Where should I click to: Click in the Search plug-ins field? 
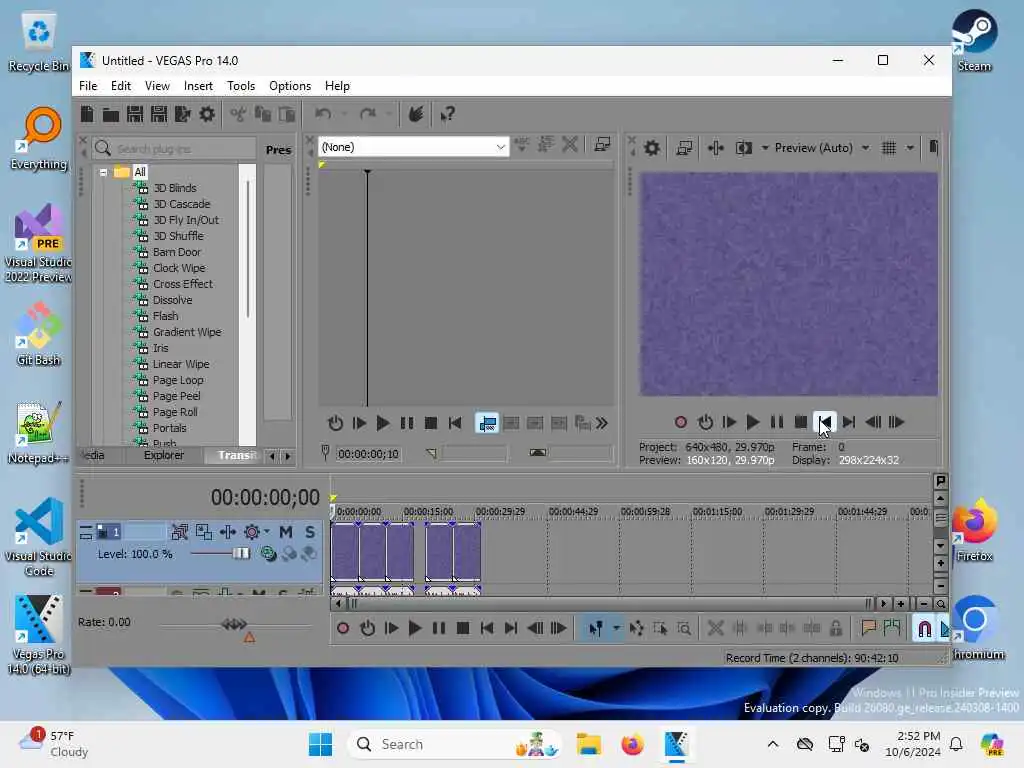point(174,149)
